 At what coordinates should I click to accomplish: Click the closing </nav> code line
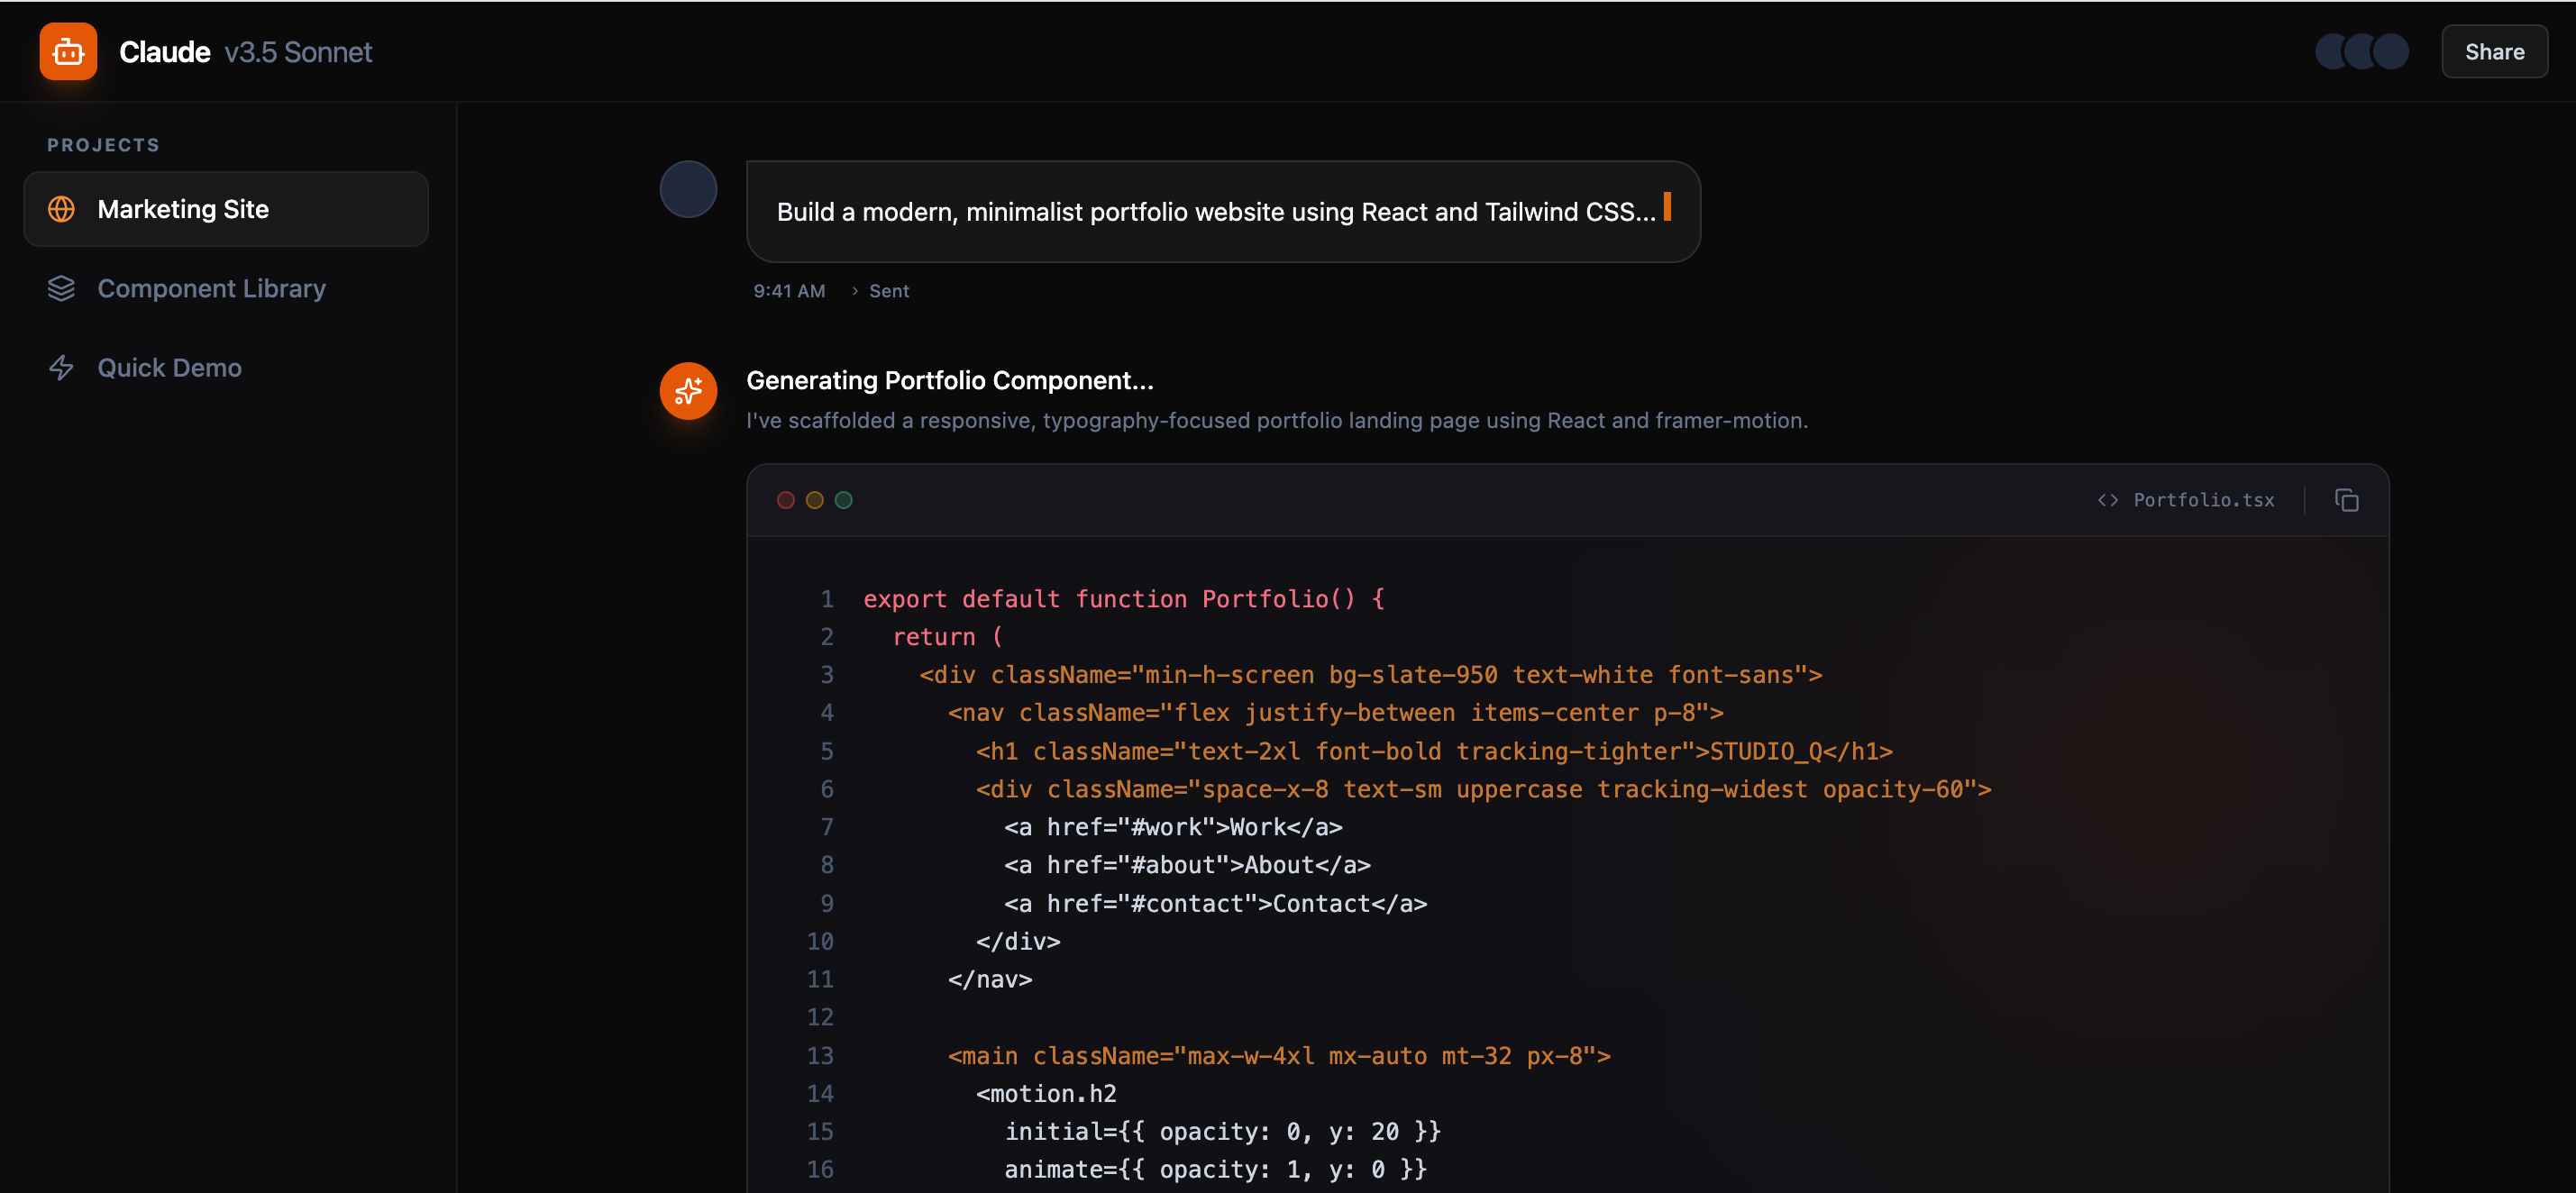[989, 979]
